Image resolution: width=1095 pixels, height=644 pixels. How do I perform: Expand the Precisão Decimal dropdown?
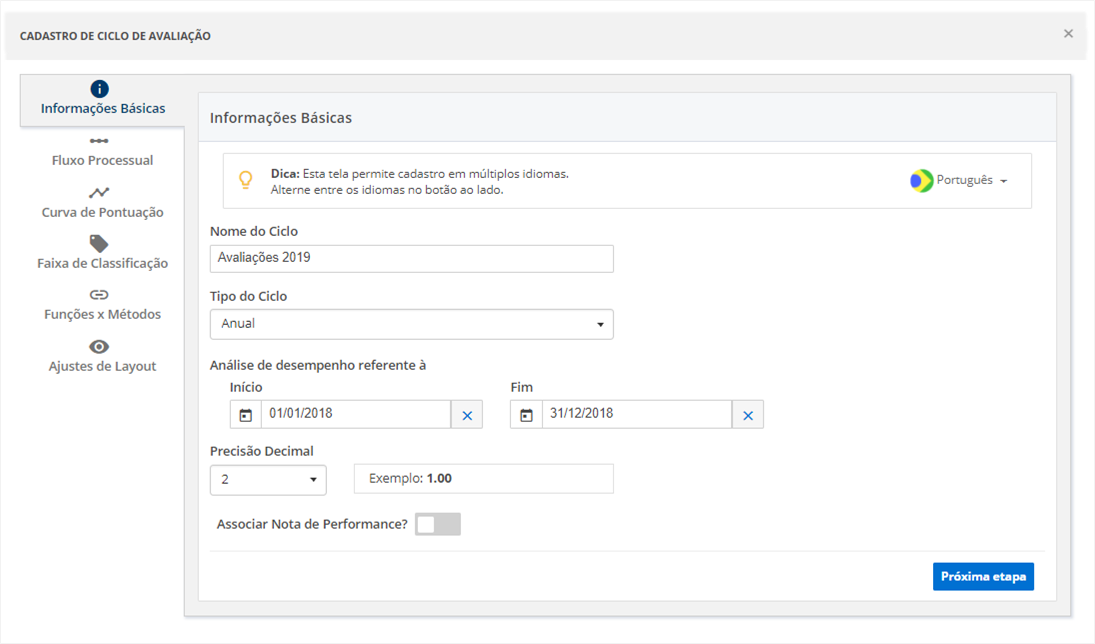[x=268, y=480]
